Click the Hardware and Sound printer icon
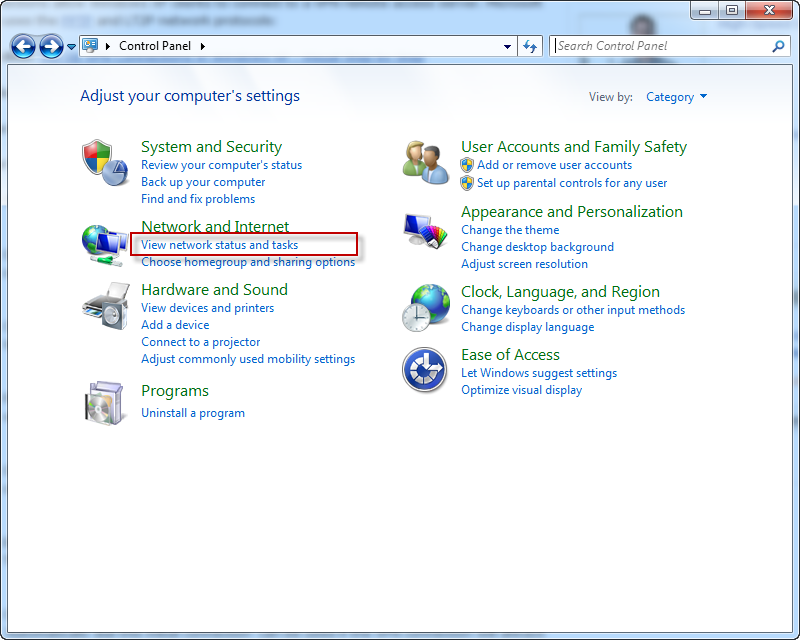This screenshot has height=640, width=800. (x=105, y=306)
